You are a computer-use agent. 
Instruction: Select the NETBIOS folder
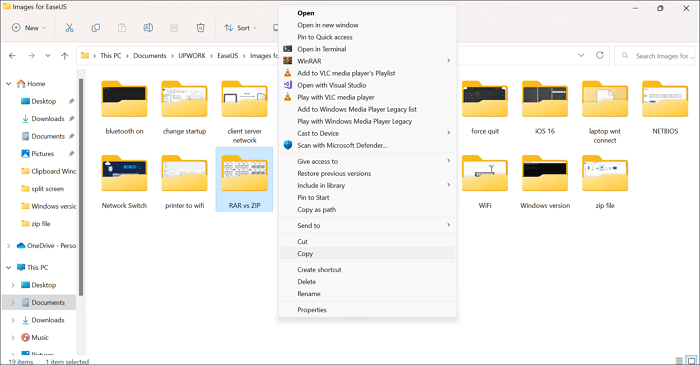coord(665,107)
